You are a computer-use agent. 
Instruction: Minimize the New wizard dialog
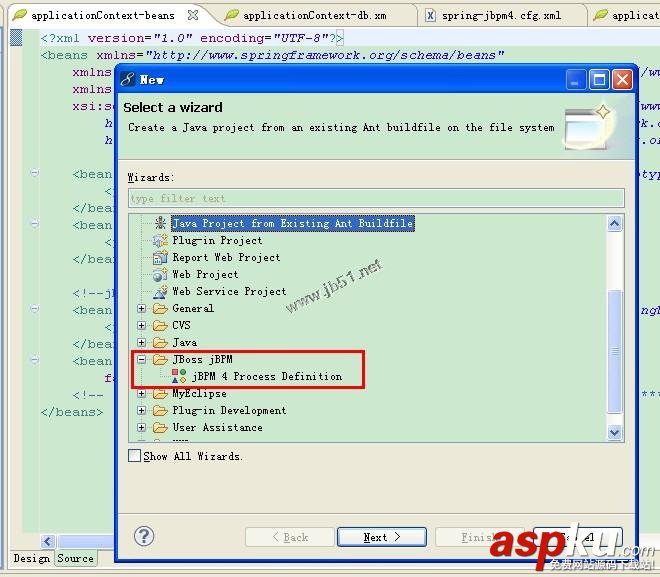[x=576, y=79]
